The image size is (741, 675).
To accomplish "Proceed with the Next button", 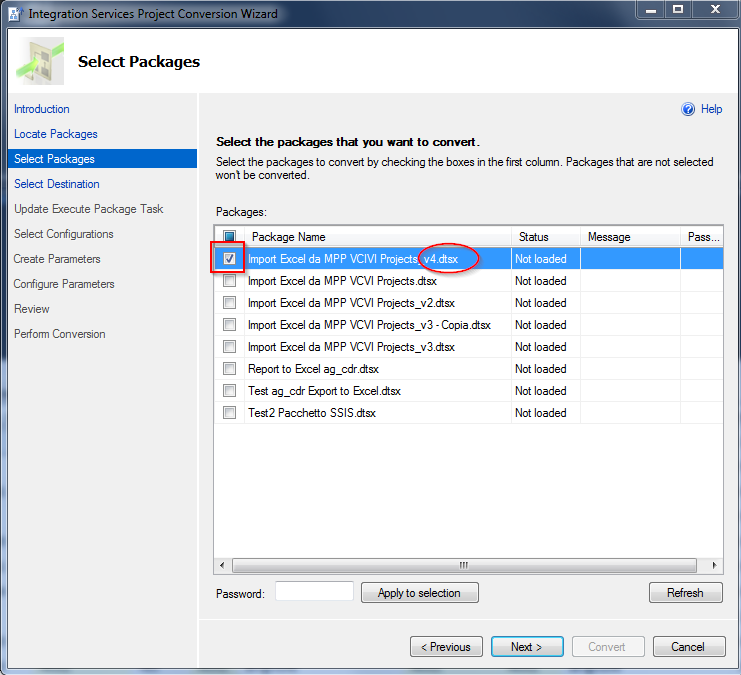I will pyautogui.click(x=527, y=647).
